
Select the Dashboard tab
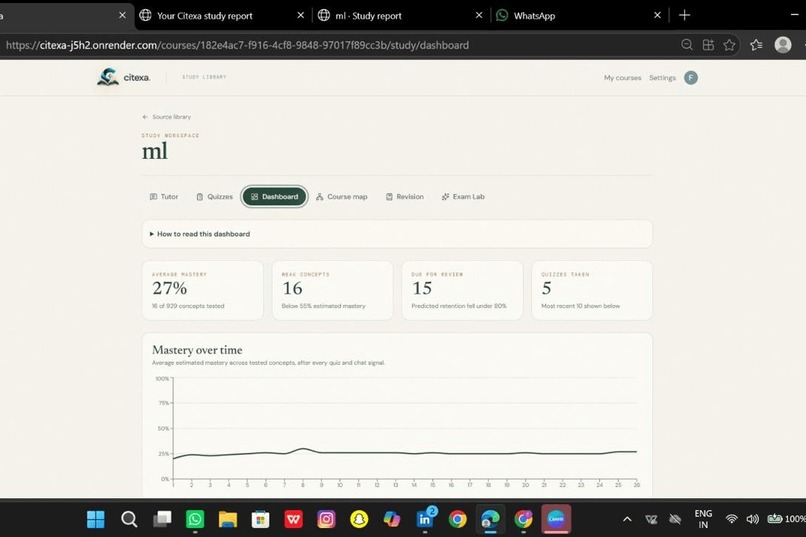coord(274,197)
